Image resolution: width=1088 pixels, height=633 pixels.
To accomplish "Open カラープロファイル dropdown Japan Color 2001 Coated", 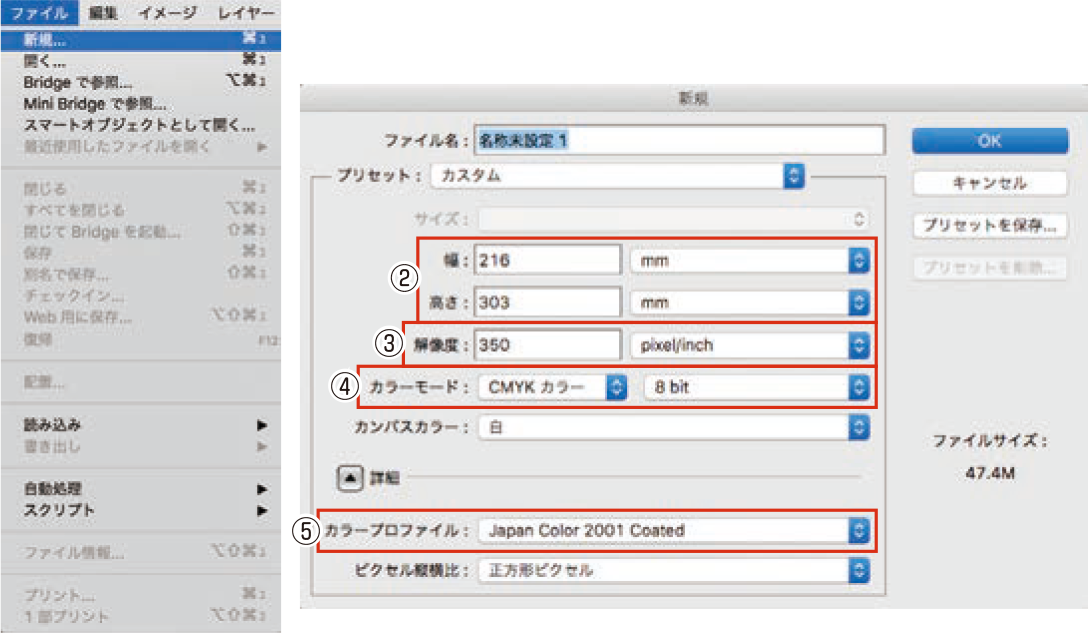I will click(x=673, y=531).
